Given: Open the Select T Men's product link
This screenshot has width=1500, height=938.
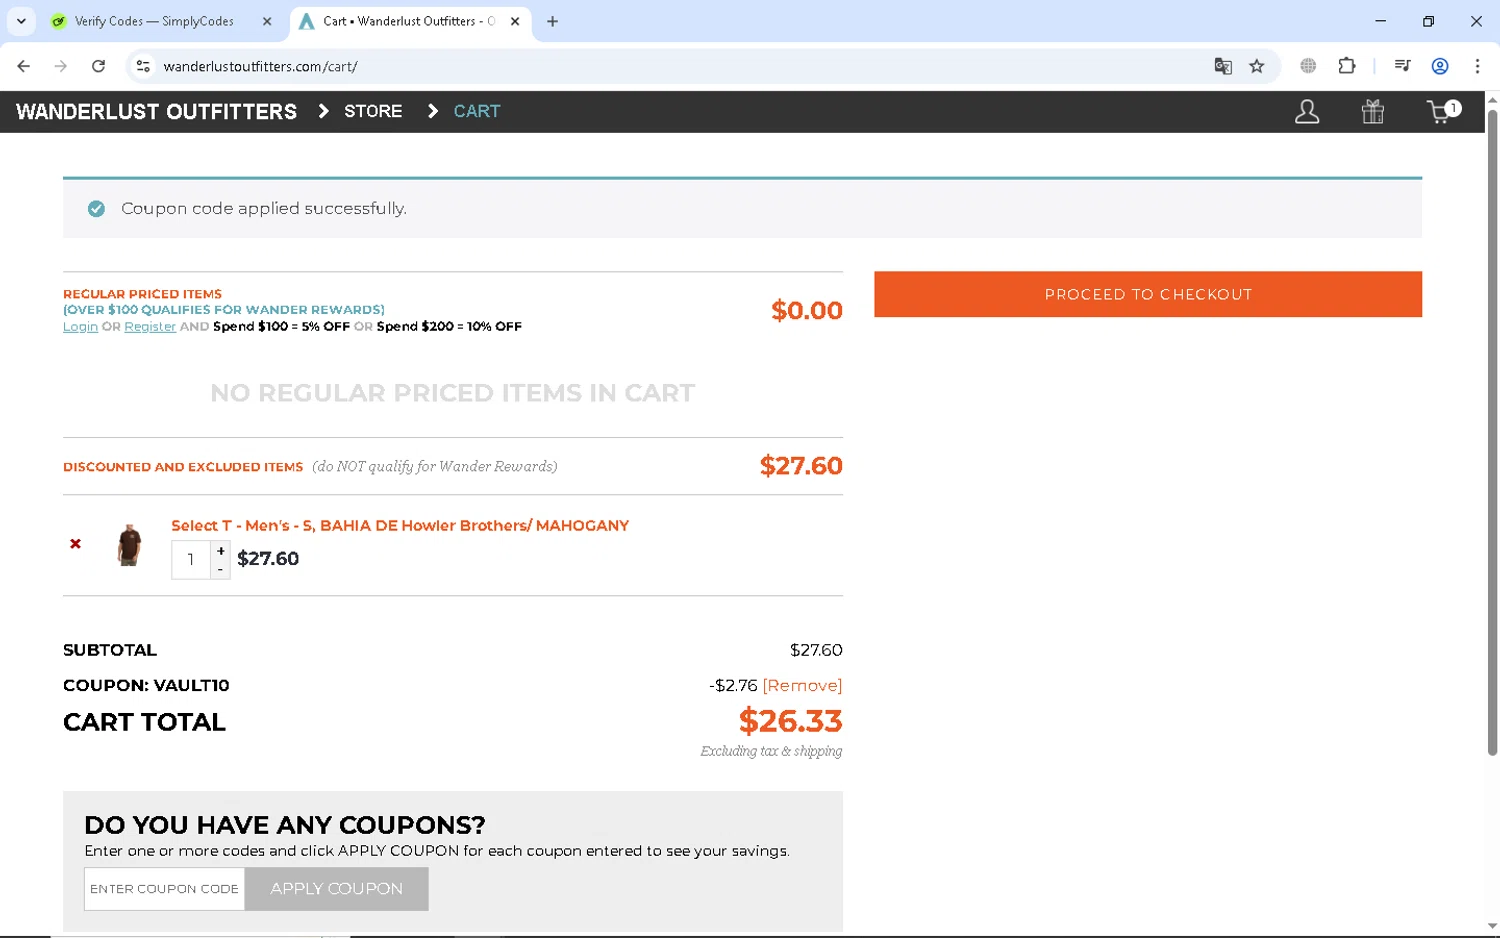Looking at the screenshot, I should click(400, 525).
